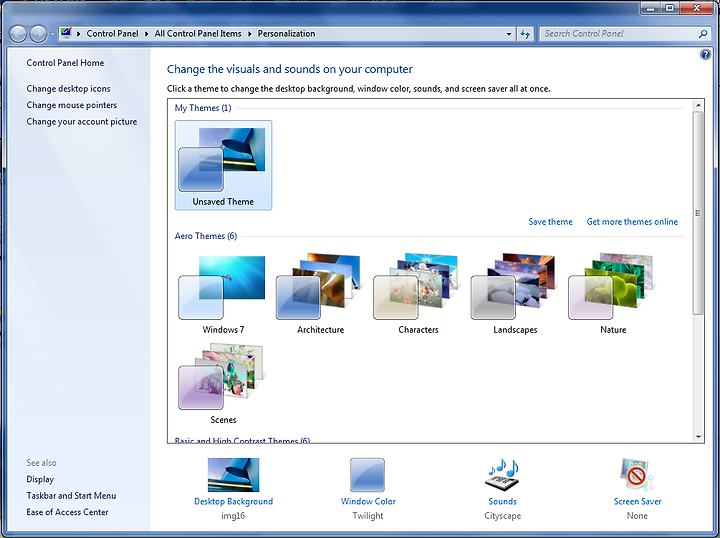Click the None screen saver value
The height and width of the screenshot is (538, 720).
coord(637,516)
